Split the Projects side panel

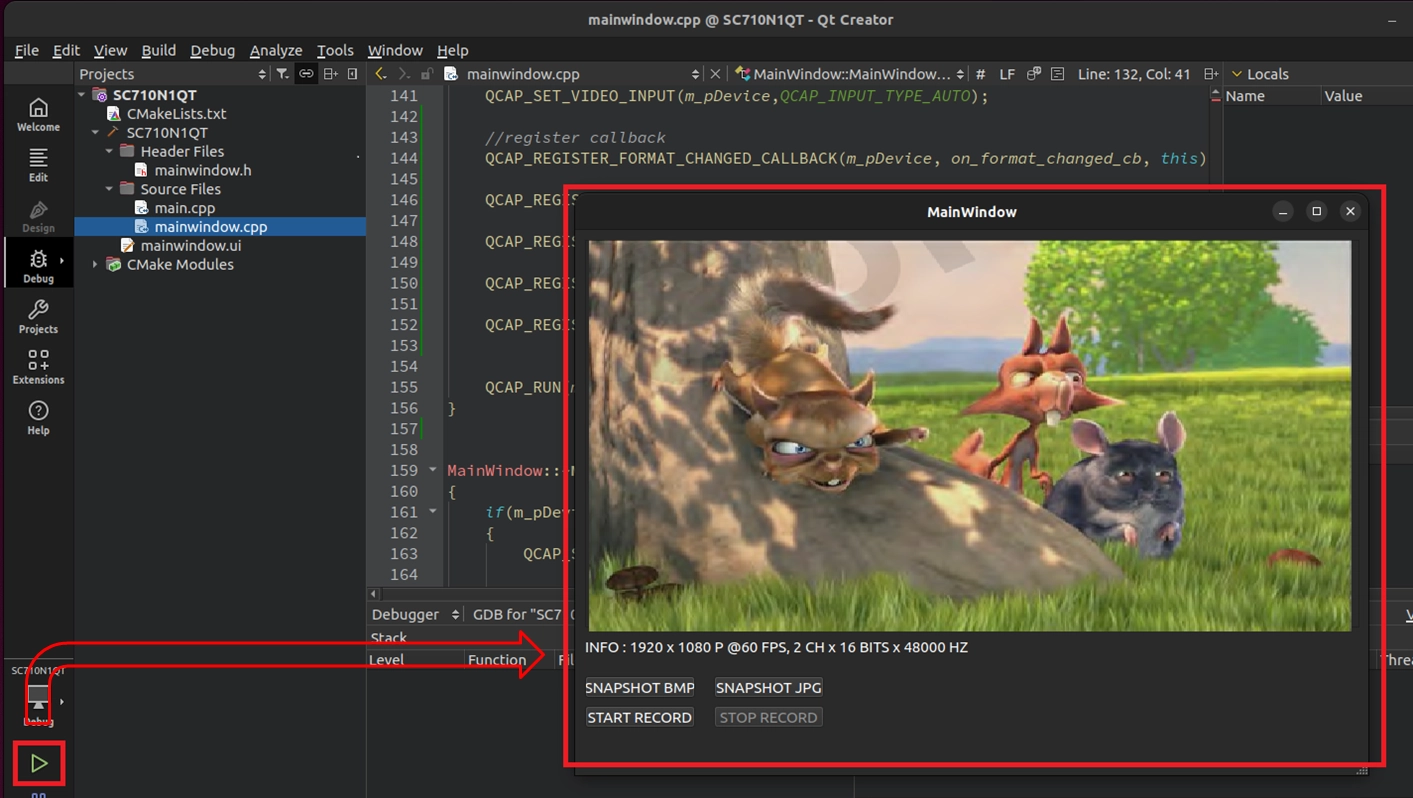330,74
